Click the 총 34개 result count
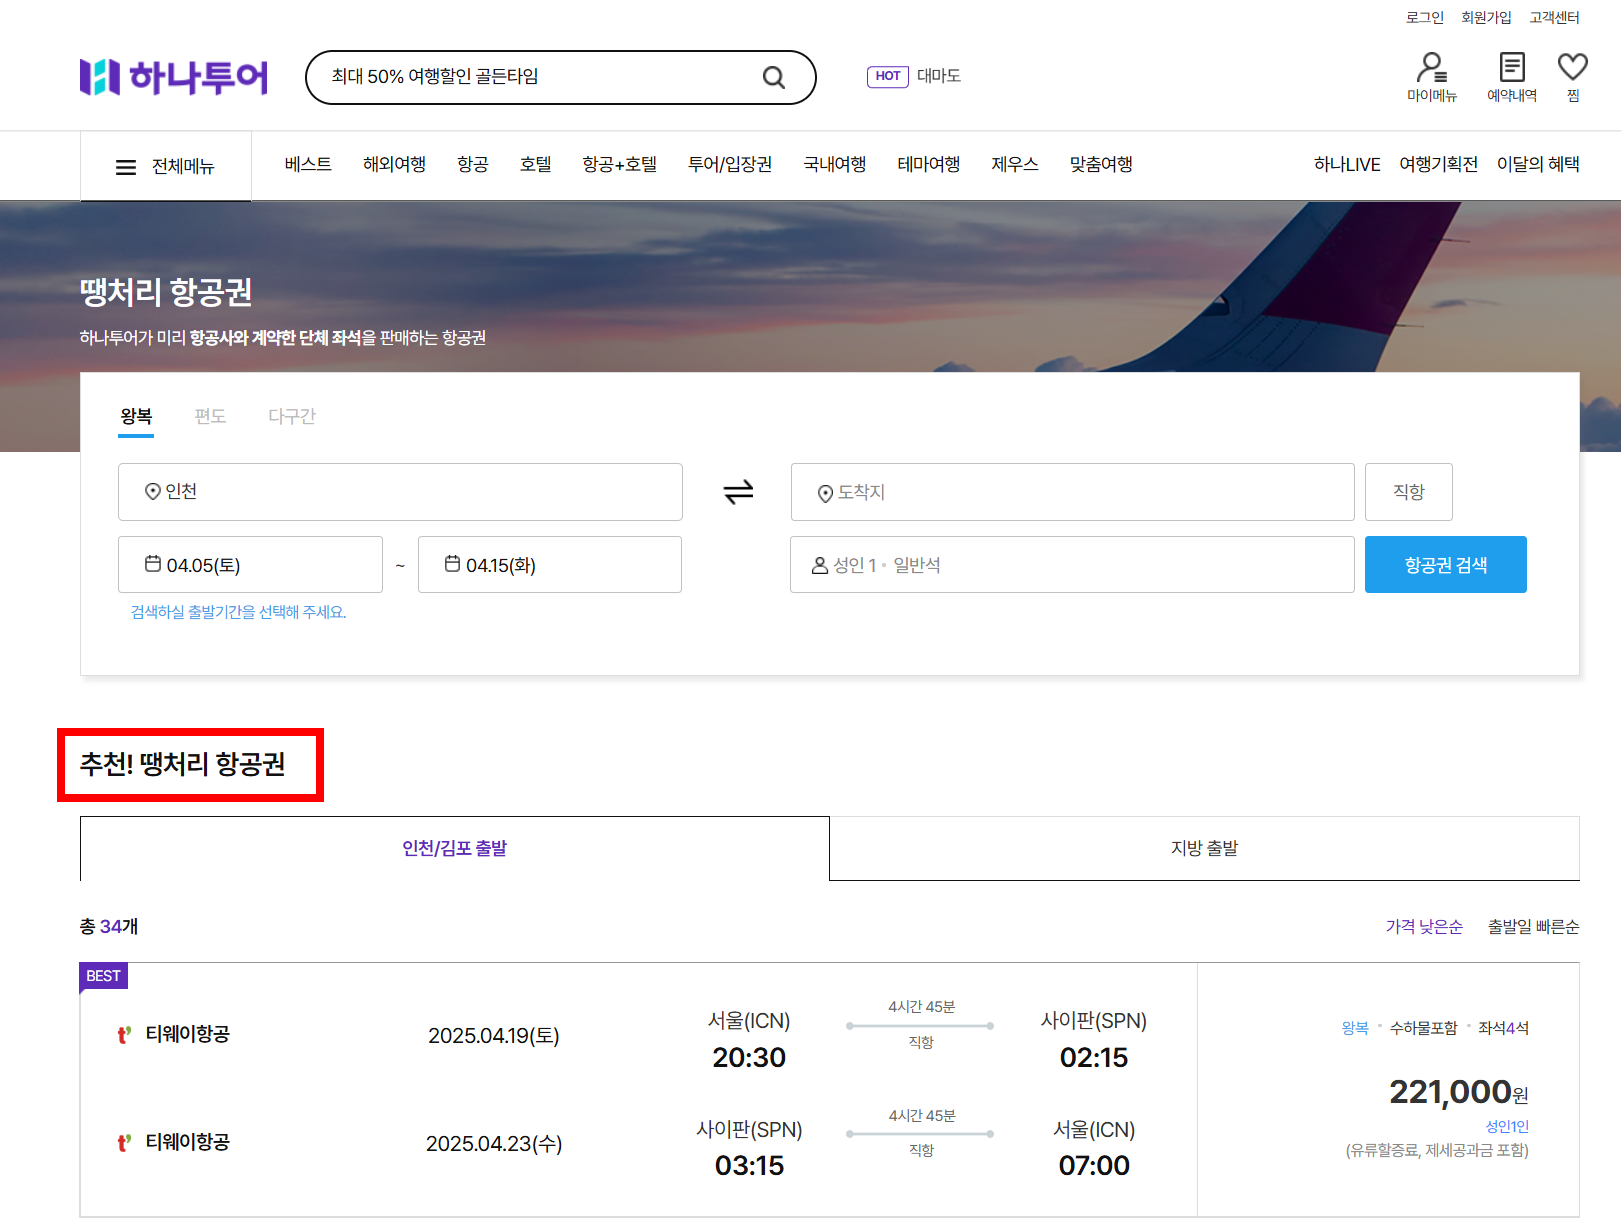Viewport: 1621px width, 1229px height. [x=109, y=927]
